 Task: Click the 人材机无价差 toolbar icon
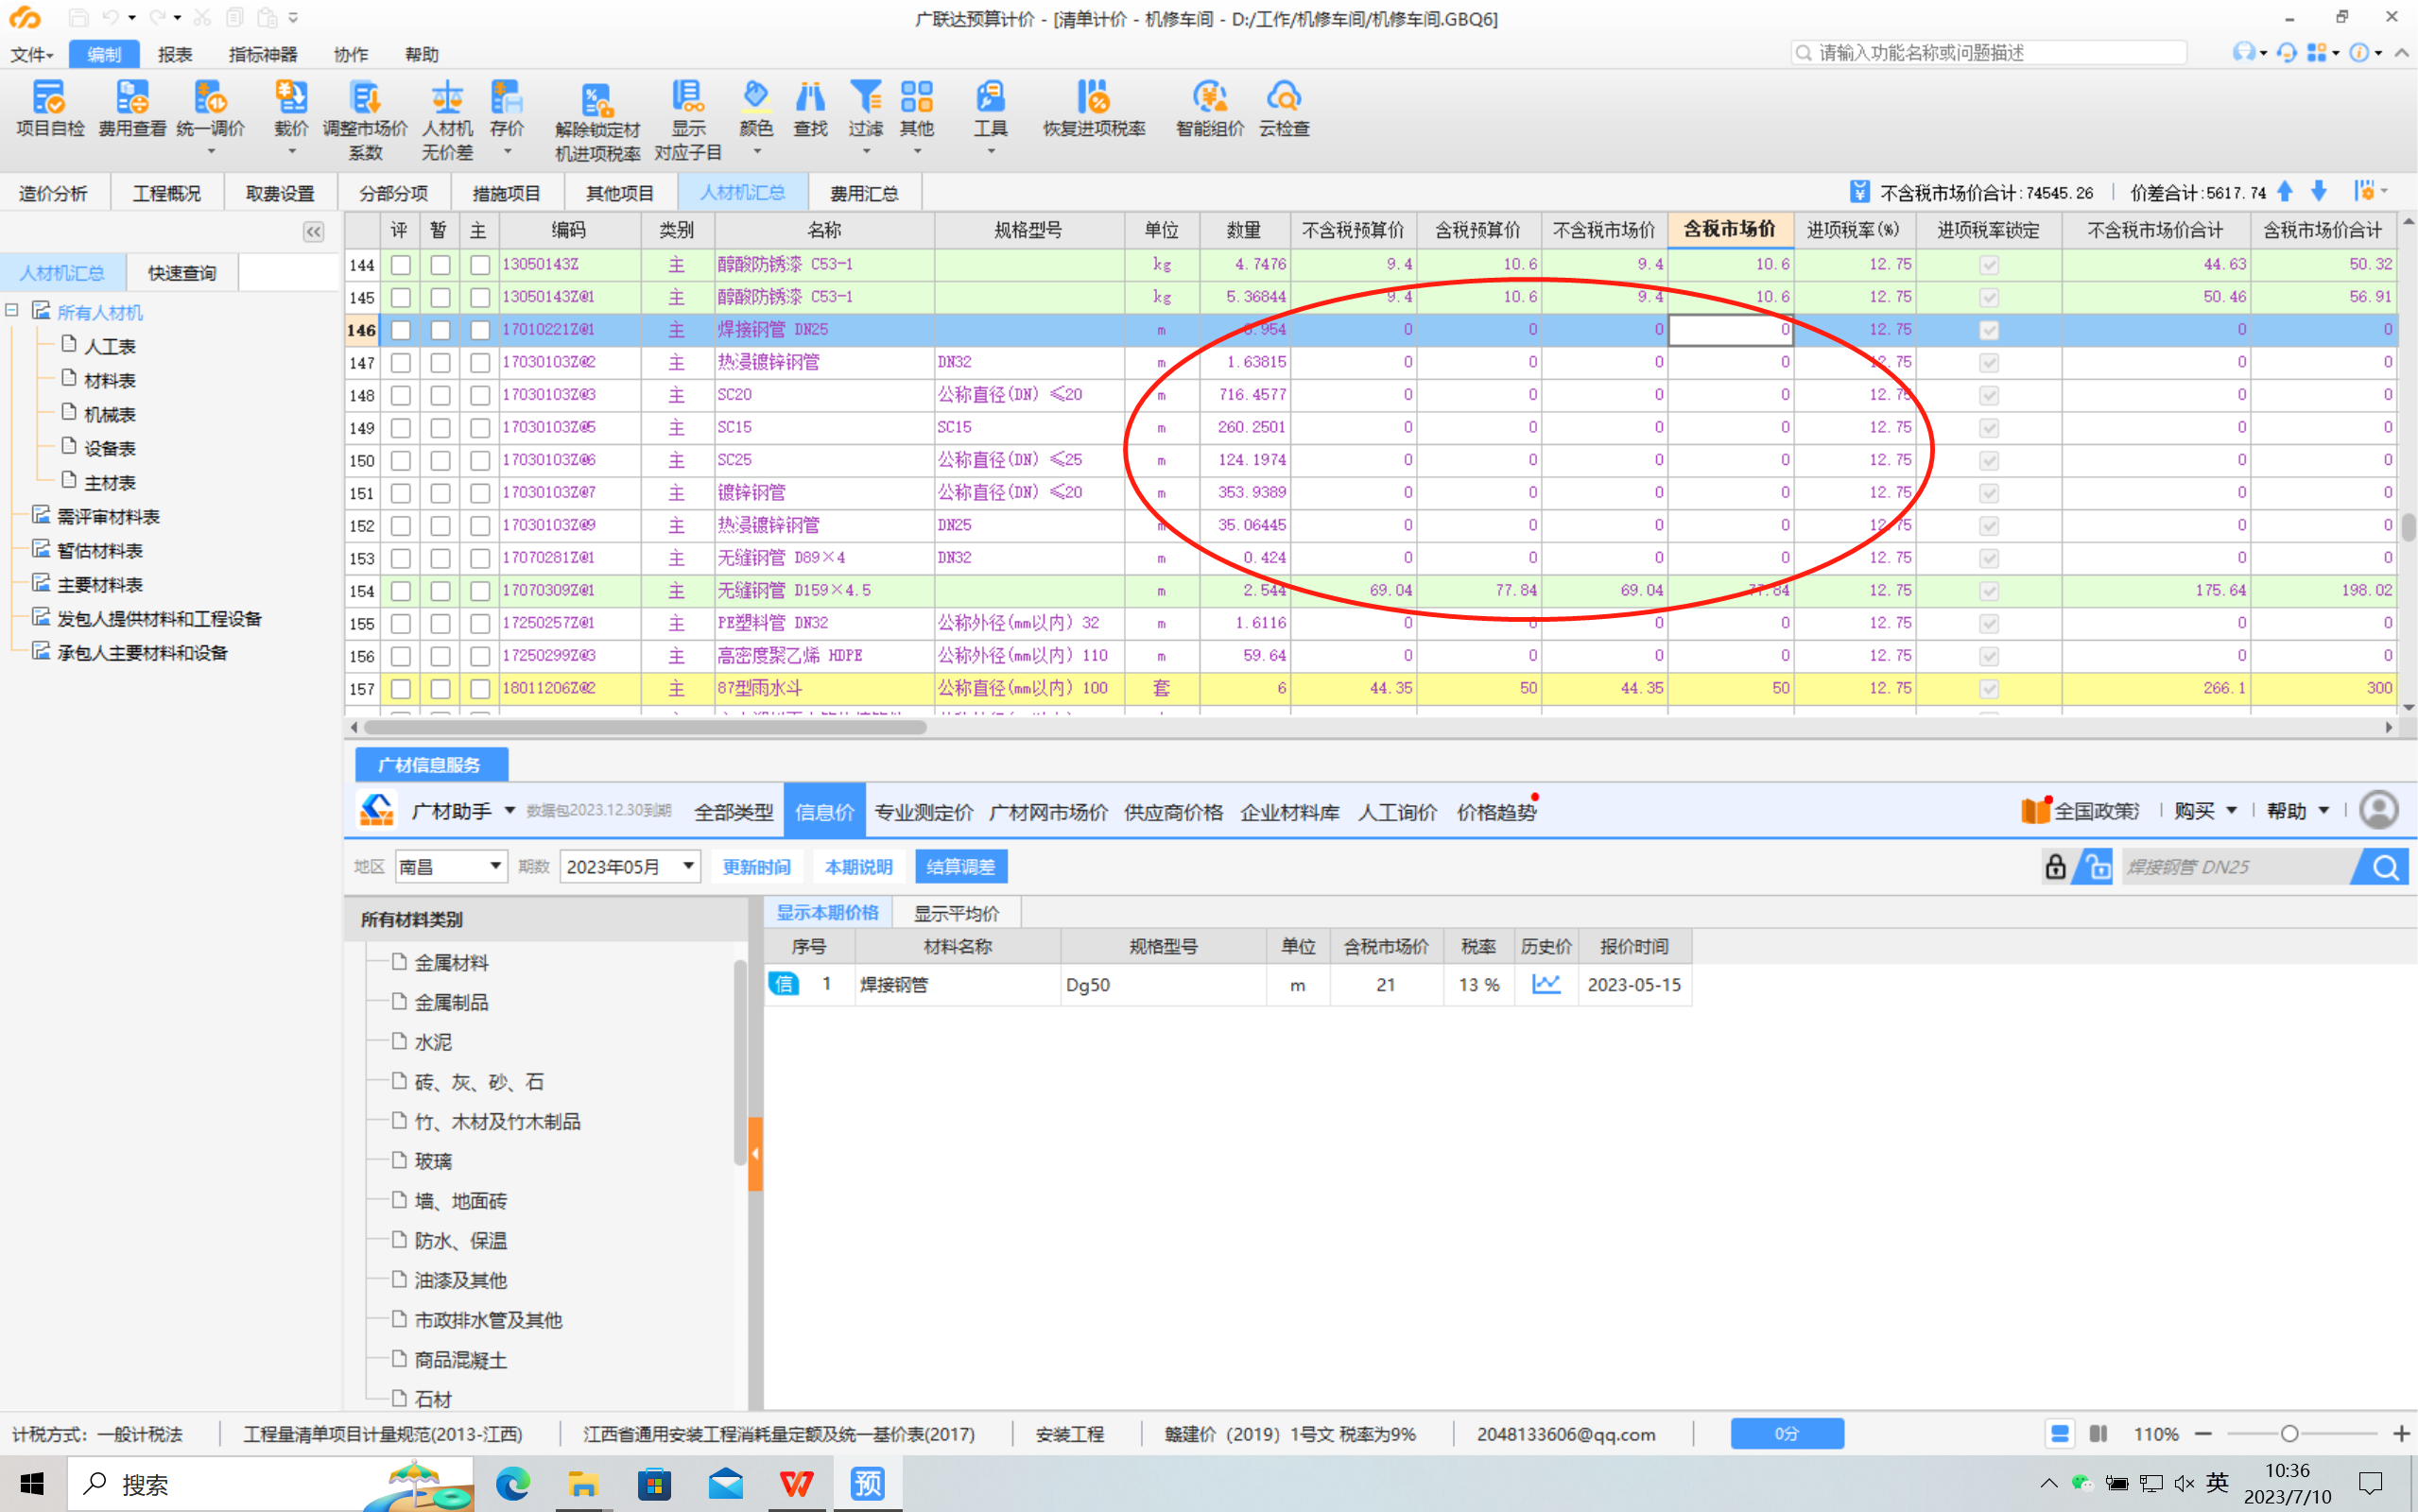pos(447,120)
